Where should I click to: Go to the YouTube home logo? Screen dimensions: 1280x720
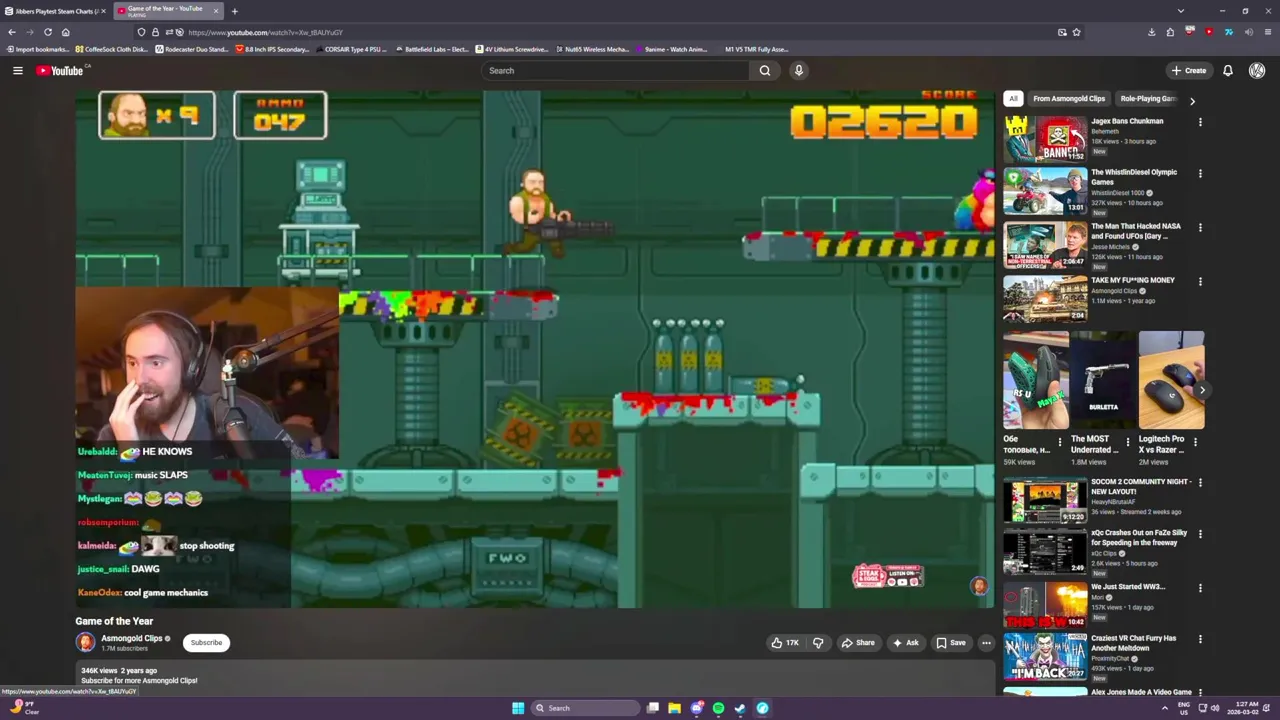point(60,70)
